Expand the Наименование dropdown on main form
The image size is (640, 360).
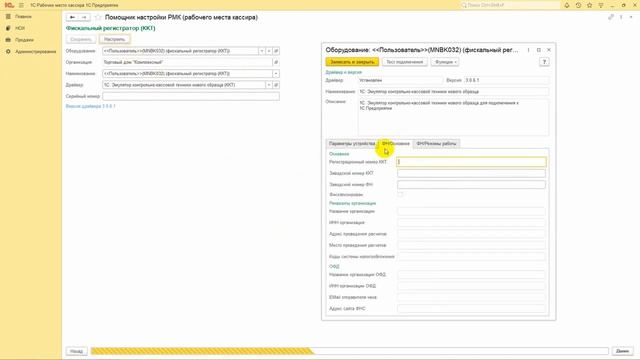point(276,74)
